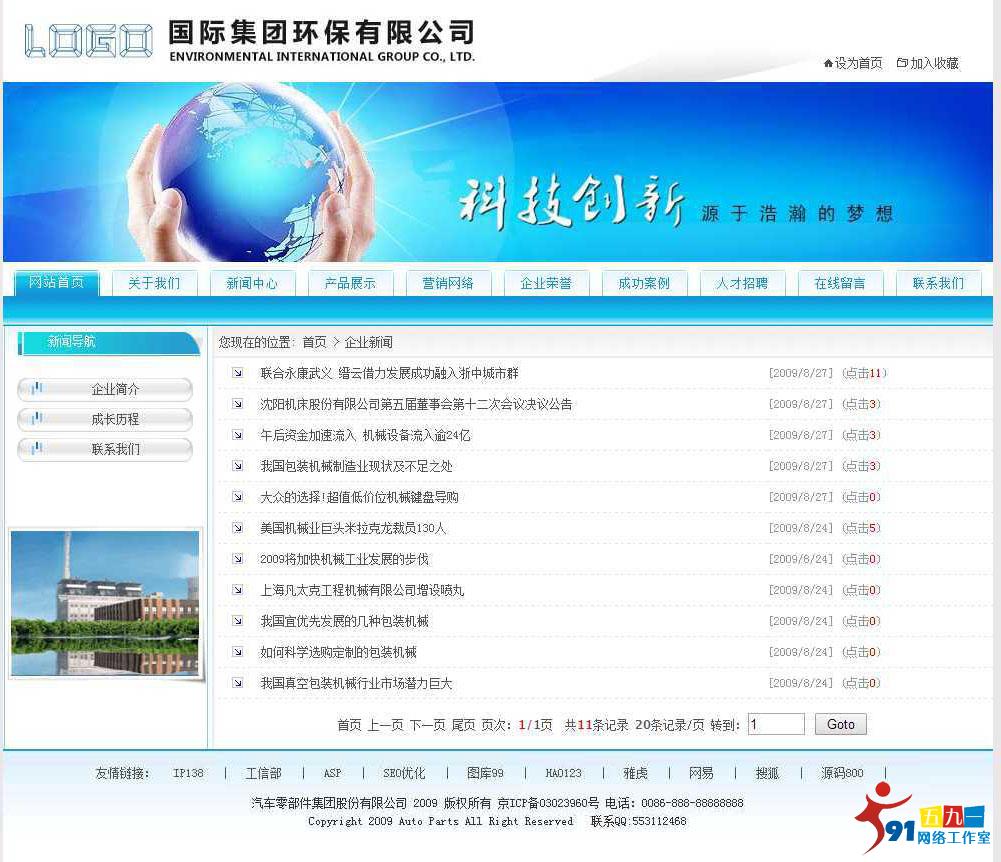Select 人才招聘 in the top navigation
The width and height of the screenshot is (1001, 862).
742,283
